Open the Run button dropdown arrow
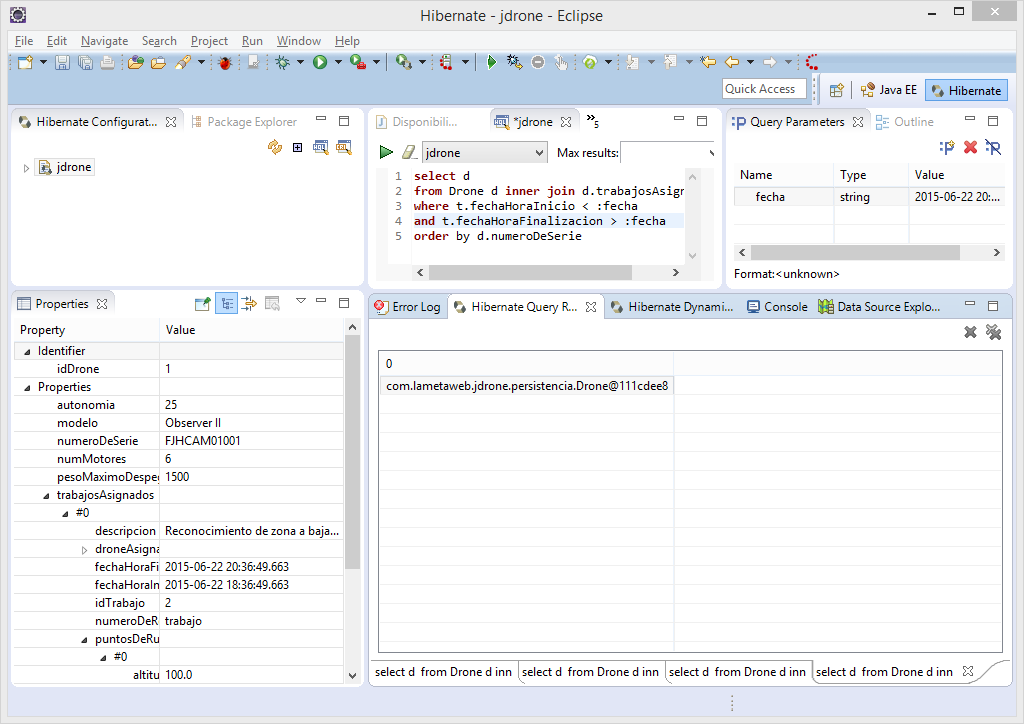 pyautogui.click(x=338, y=63)
